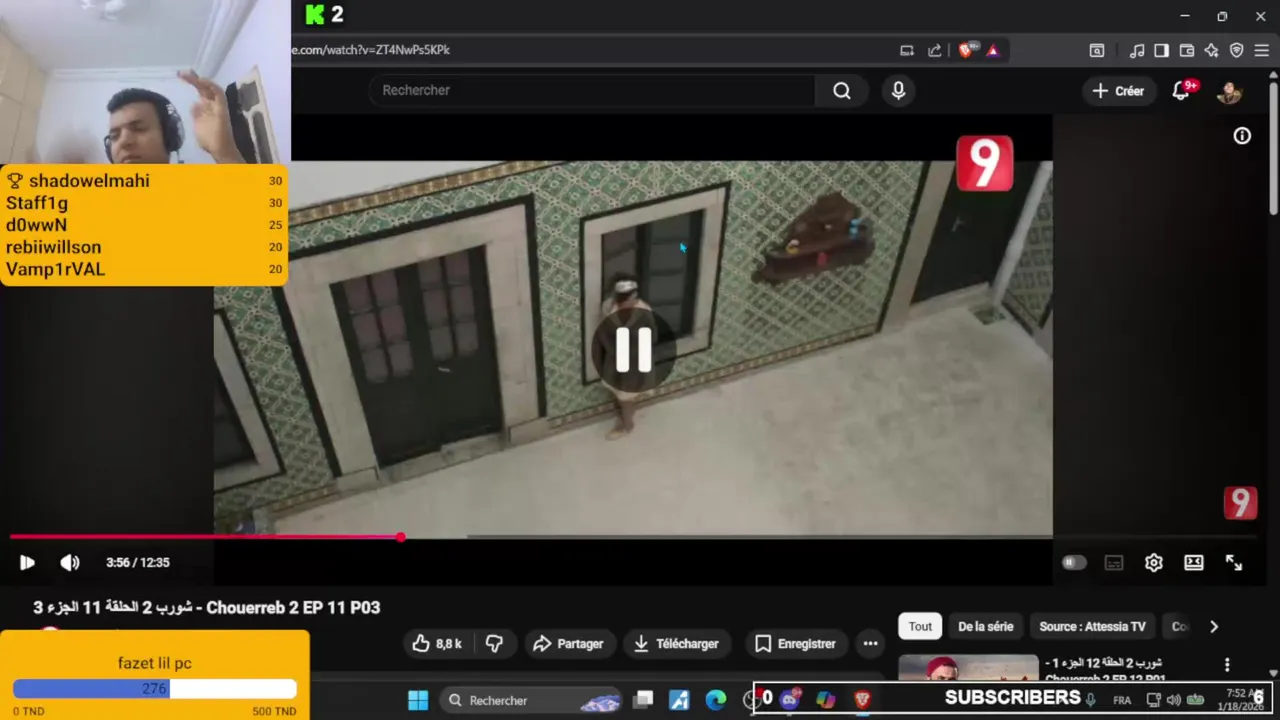Open Discord from taskbar
This screenshot has height=720, width=1280.
click(790, 699)
